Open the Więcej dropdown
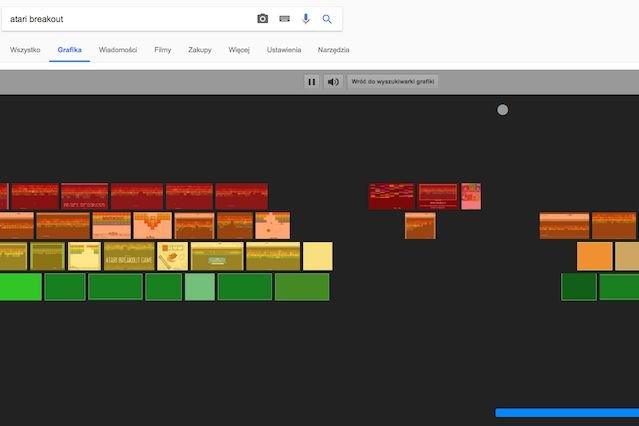 point(238,49)
